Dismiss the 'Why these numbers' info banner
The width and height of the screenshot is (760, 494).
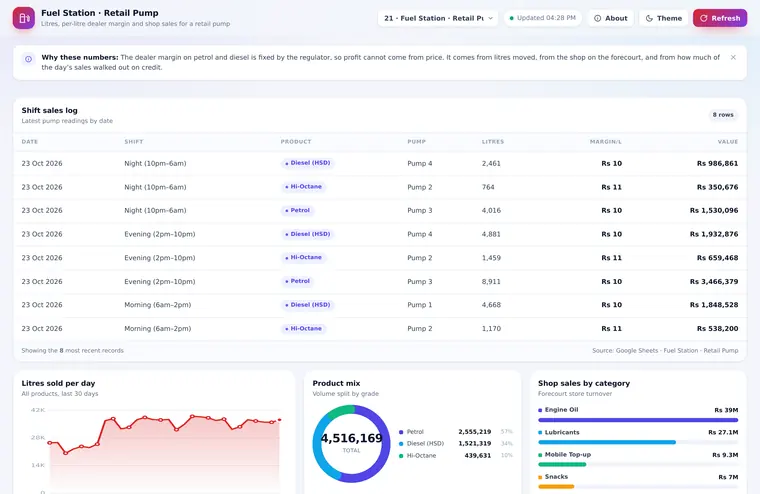coord(733,57)
